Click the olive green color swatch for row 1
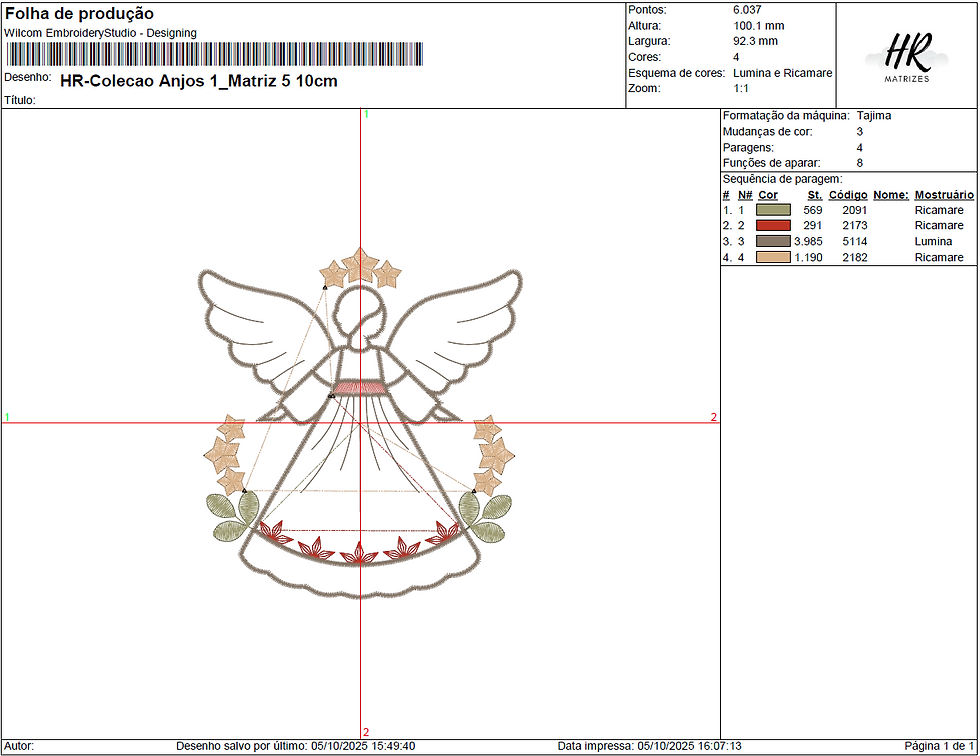 pos(773,210)
